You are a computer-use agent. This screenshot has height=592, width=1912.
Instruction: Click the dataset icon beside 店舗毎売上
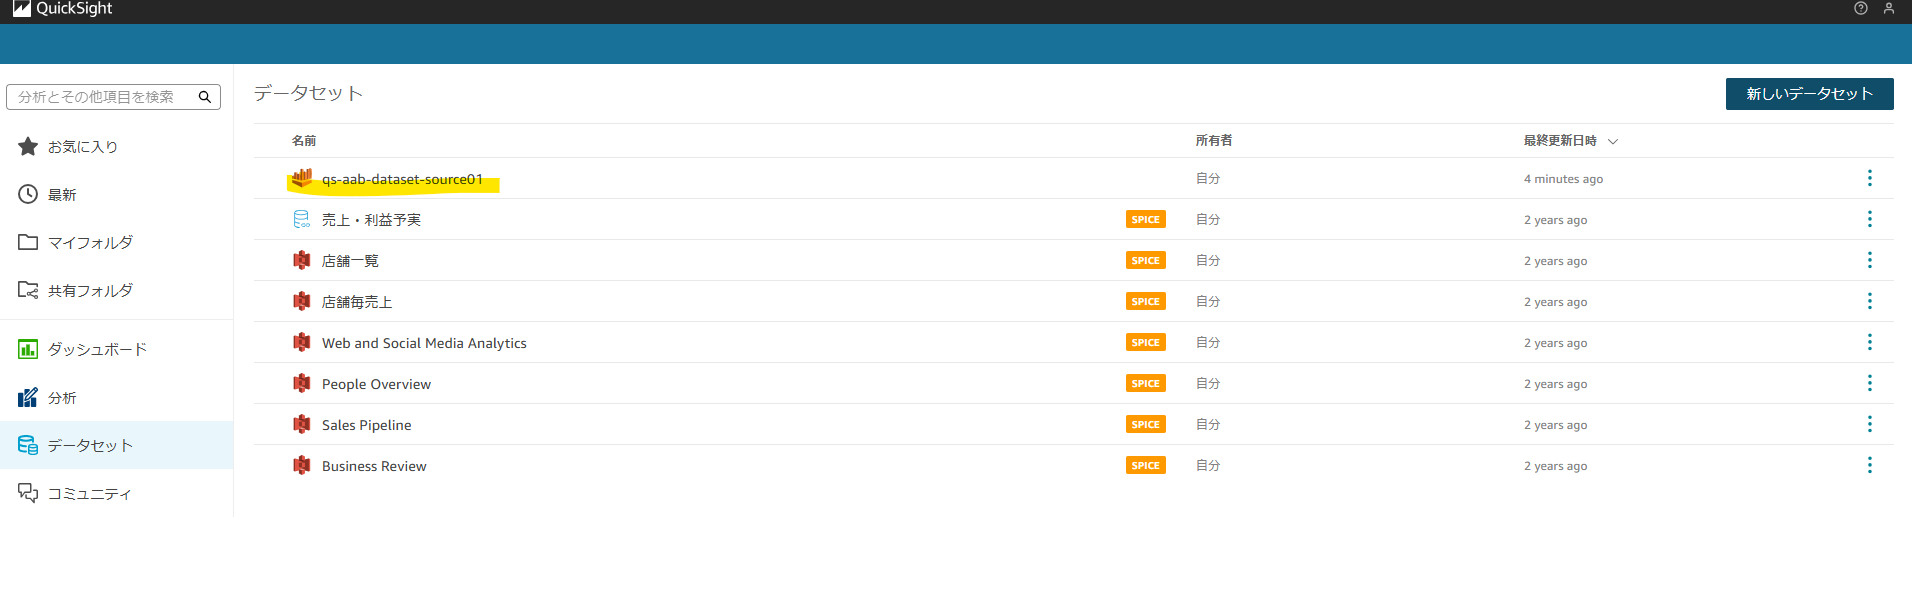coord(302,301)
